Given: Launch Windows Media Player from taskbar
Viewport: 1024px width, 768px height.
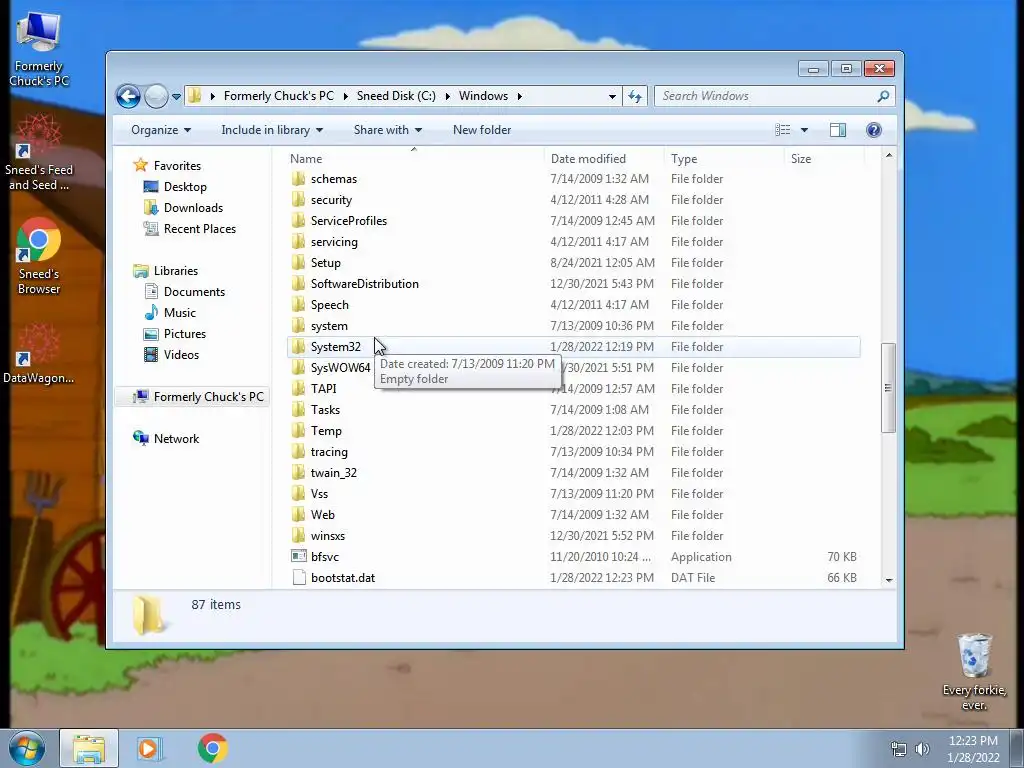Looking at the screenshot, I should coord(149,748).
